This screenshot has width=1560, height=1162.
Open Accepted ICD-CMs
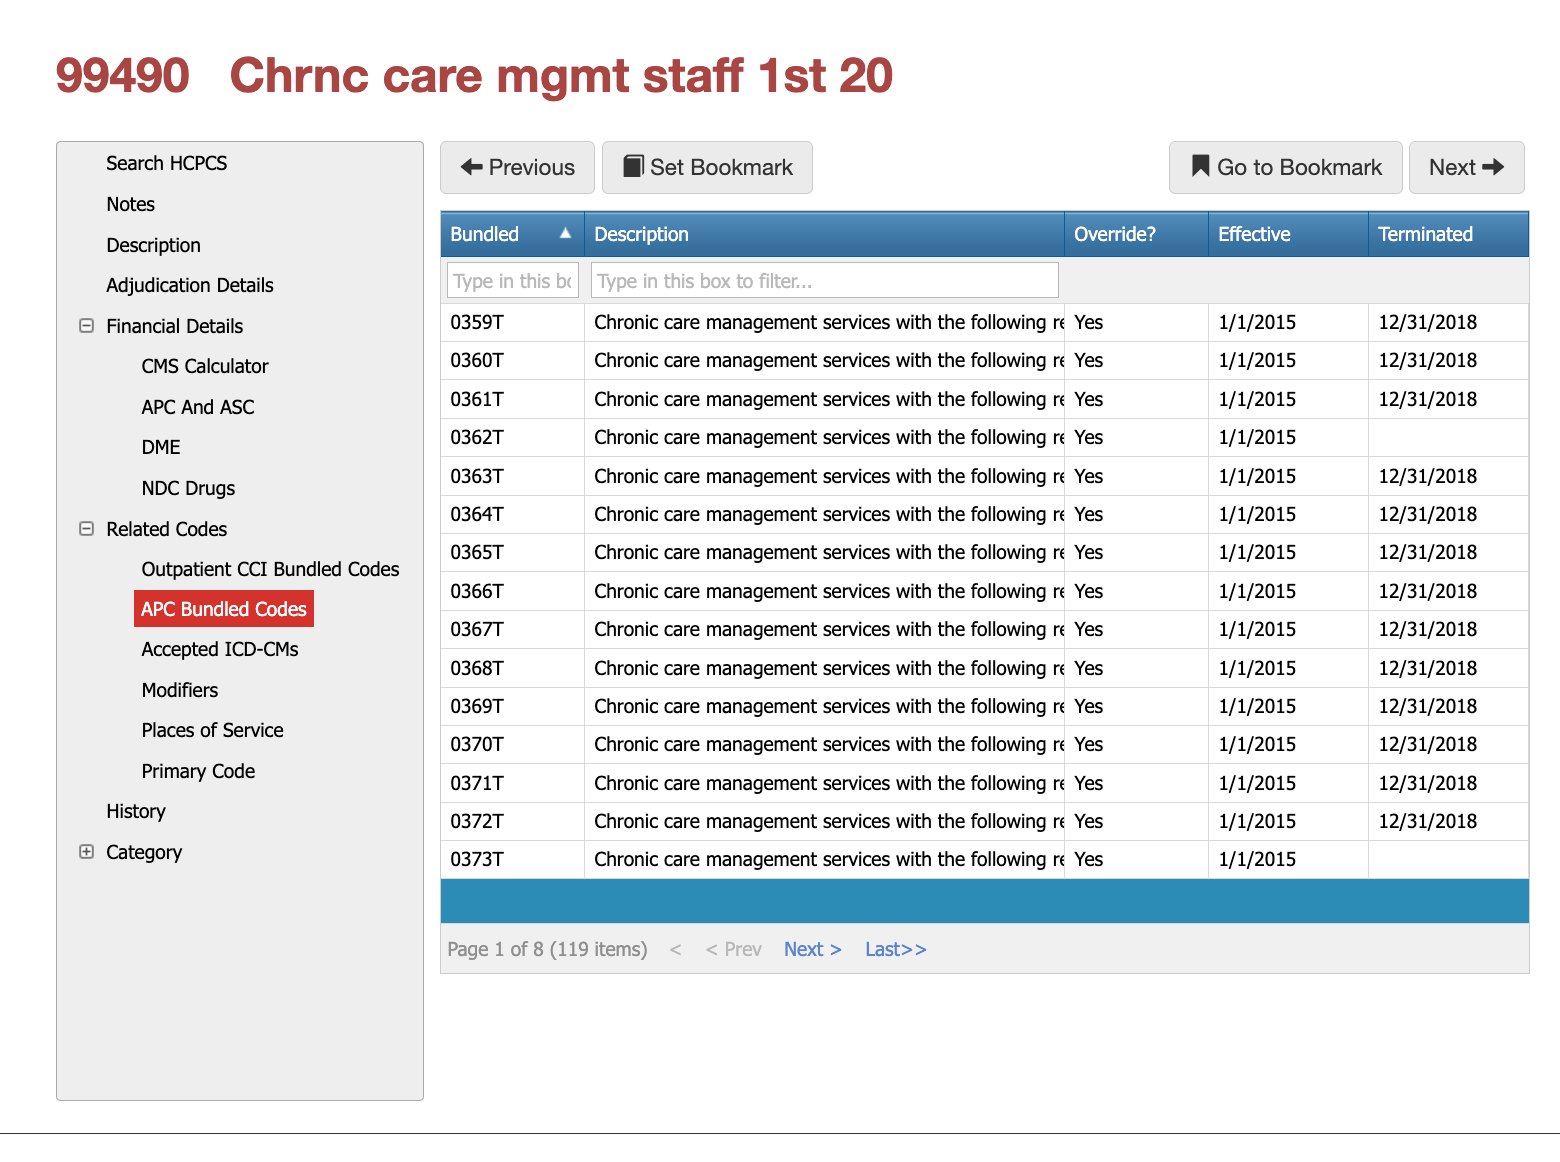tap(220, 649)
